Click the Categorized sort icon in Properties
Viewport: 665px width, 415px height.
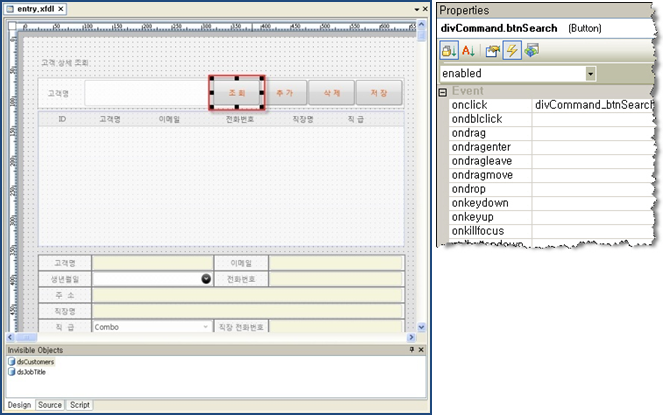point(450,51)
